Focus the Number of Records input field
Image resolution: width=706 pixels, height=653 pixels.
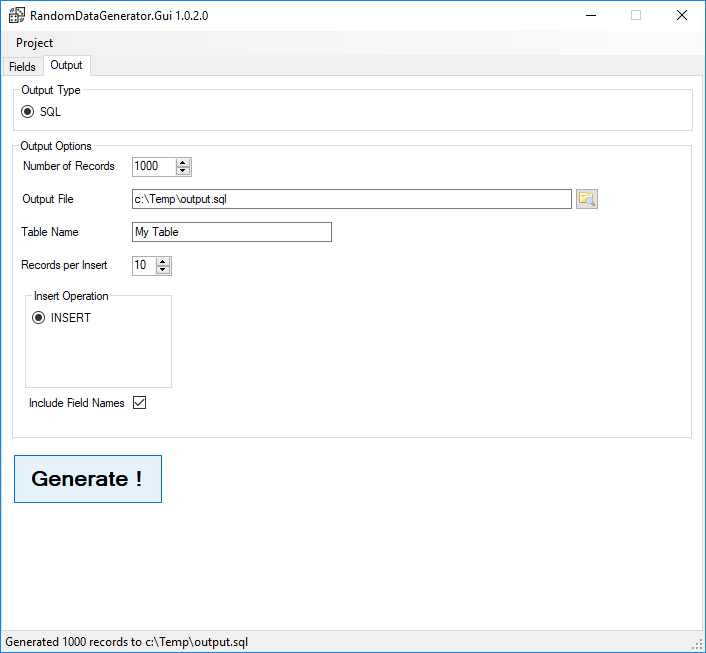(154, 167)
